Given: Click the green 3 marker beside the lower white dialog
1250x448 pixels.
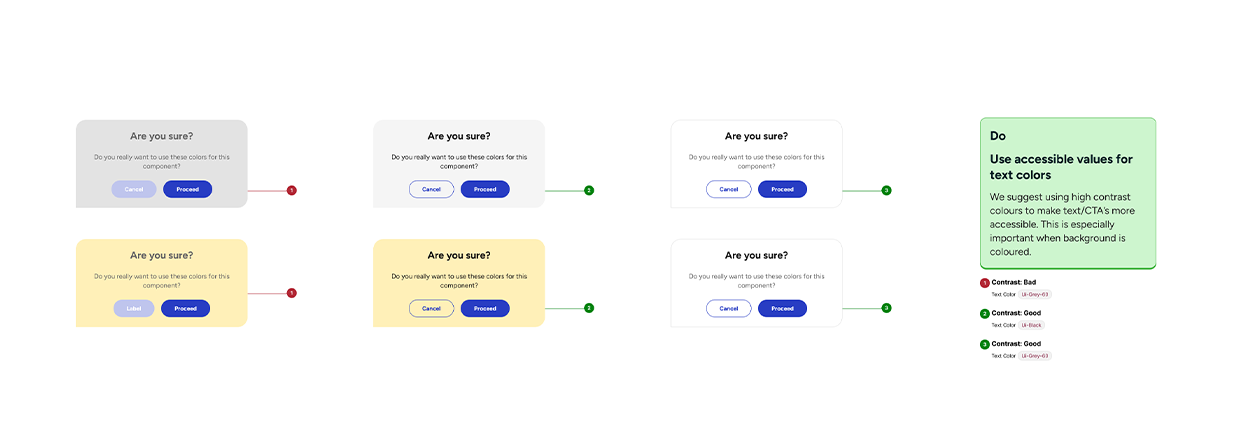Looking at the screenshot, I should point(886,308).
